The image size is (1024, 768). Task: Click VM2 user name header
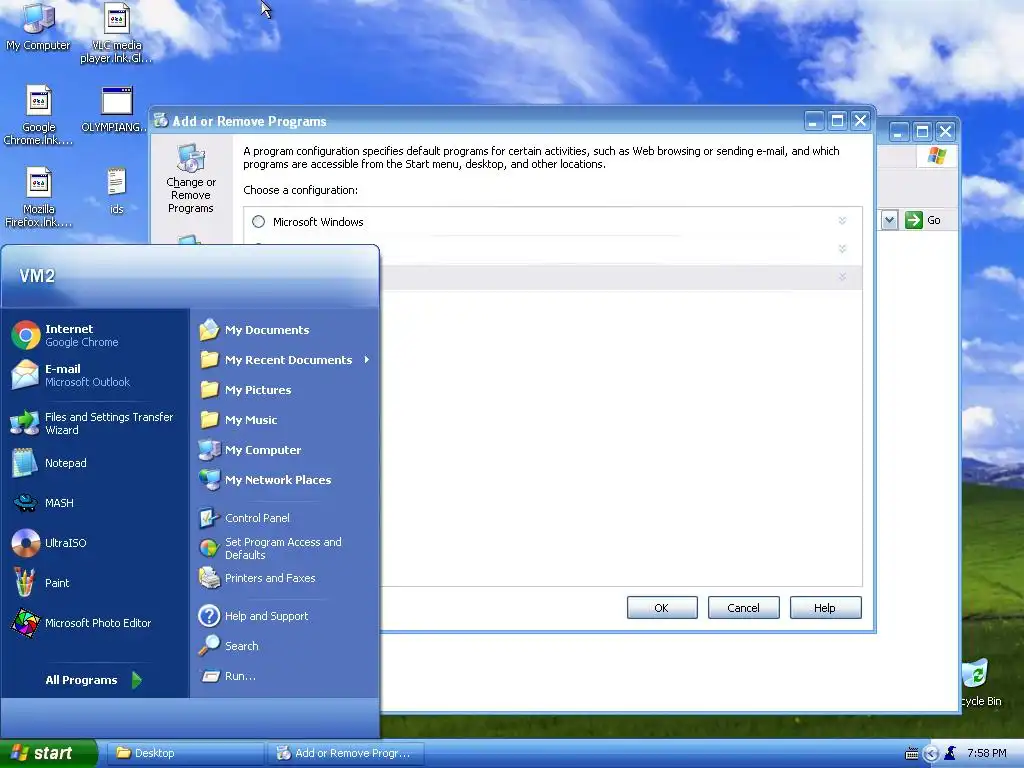[x=37, y=276]
